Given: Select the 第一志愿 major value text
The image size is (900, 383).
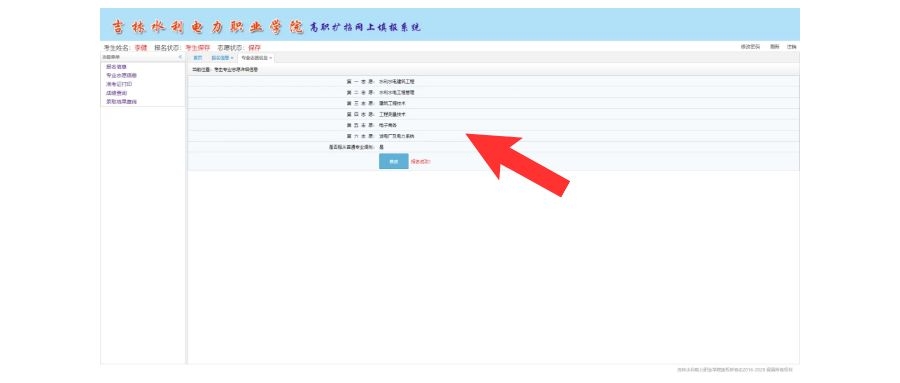Looking at the screenshot, I should 397,82.
